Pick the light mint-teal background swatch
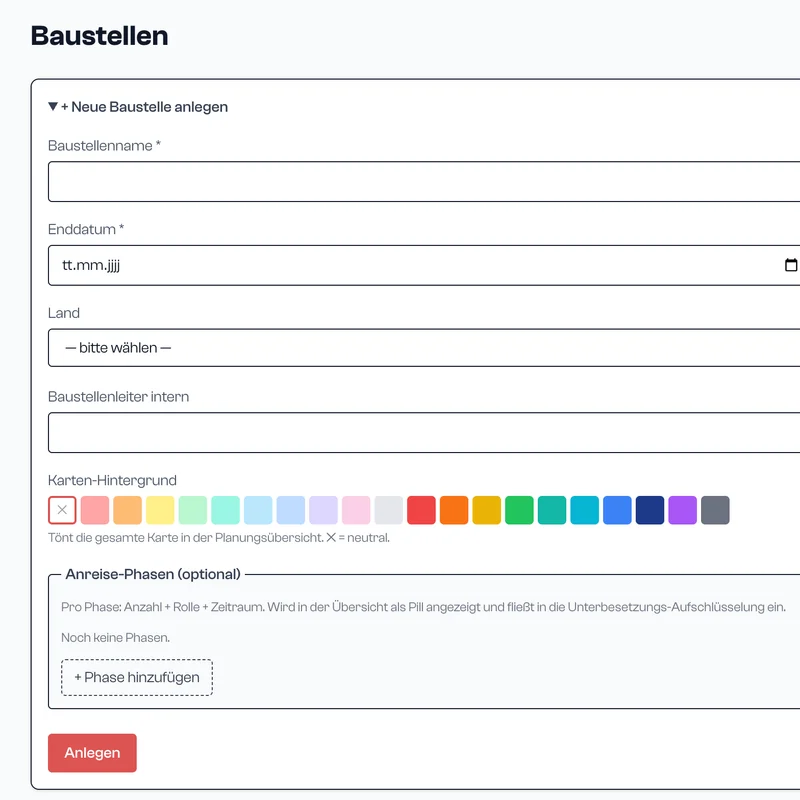The image size is (800, 800). click(226, 510)
